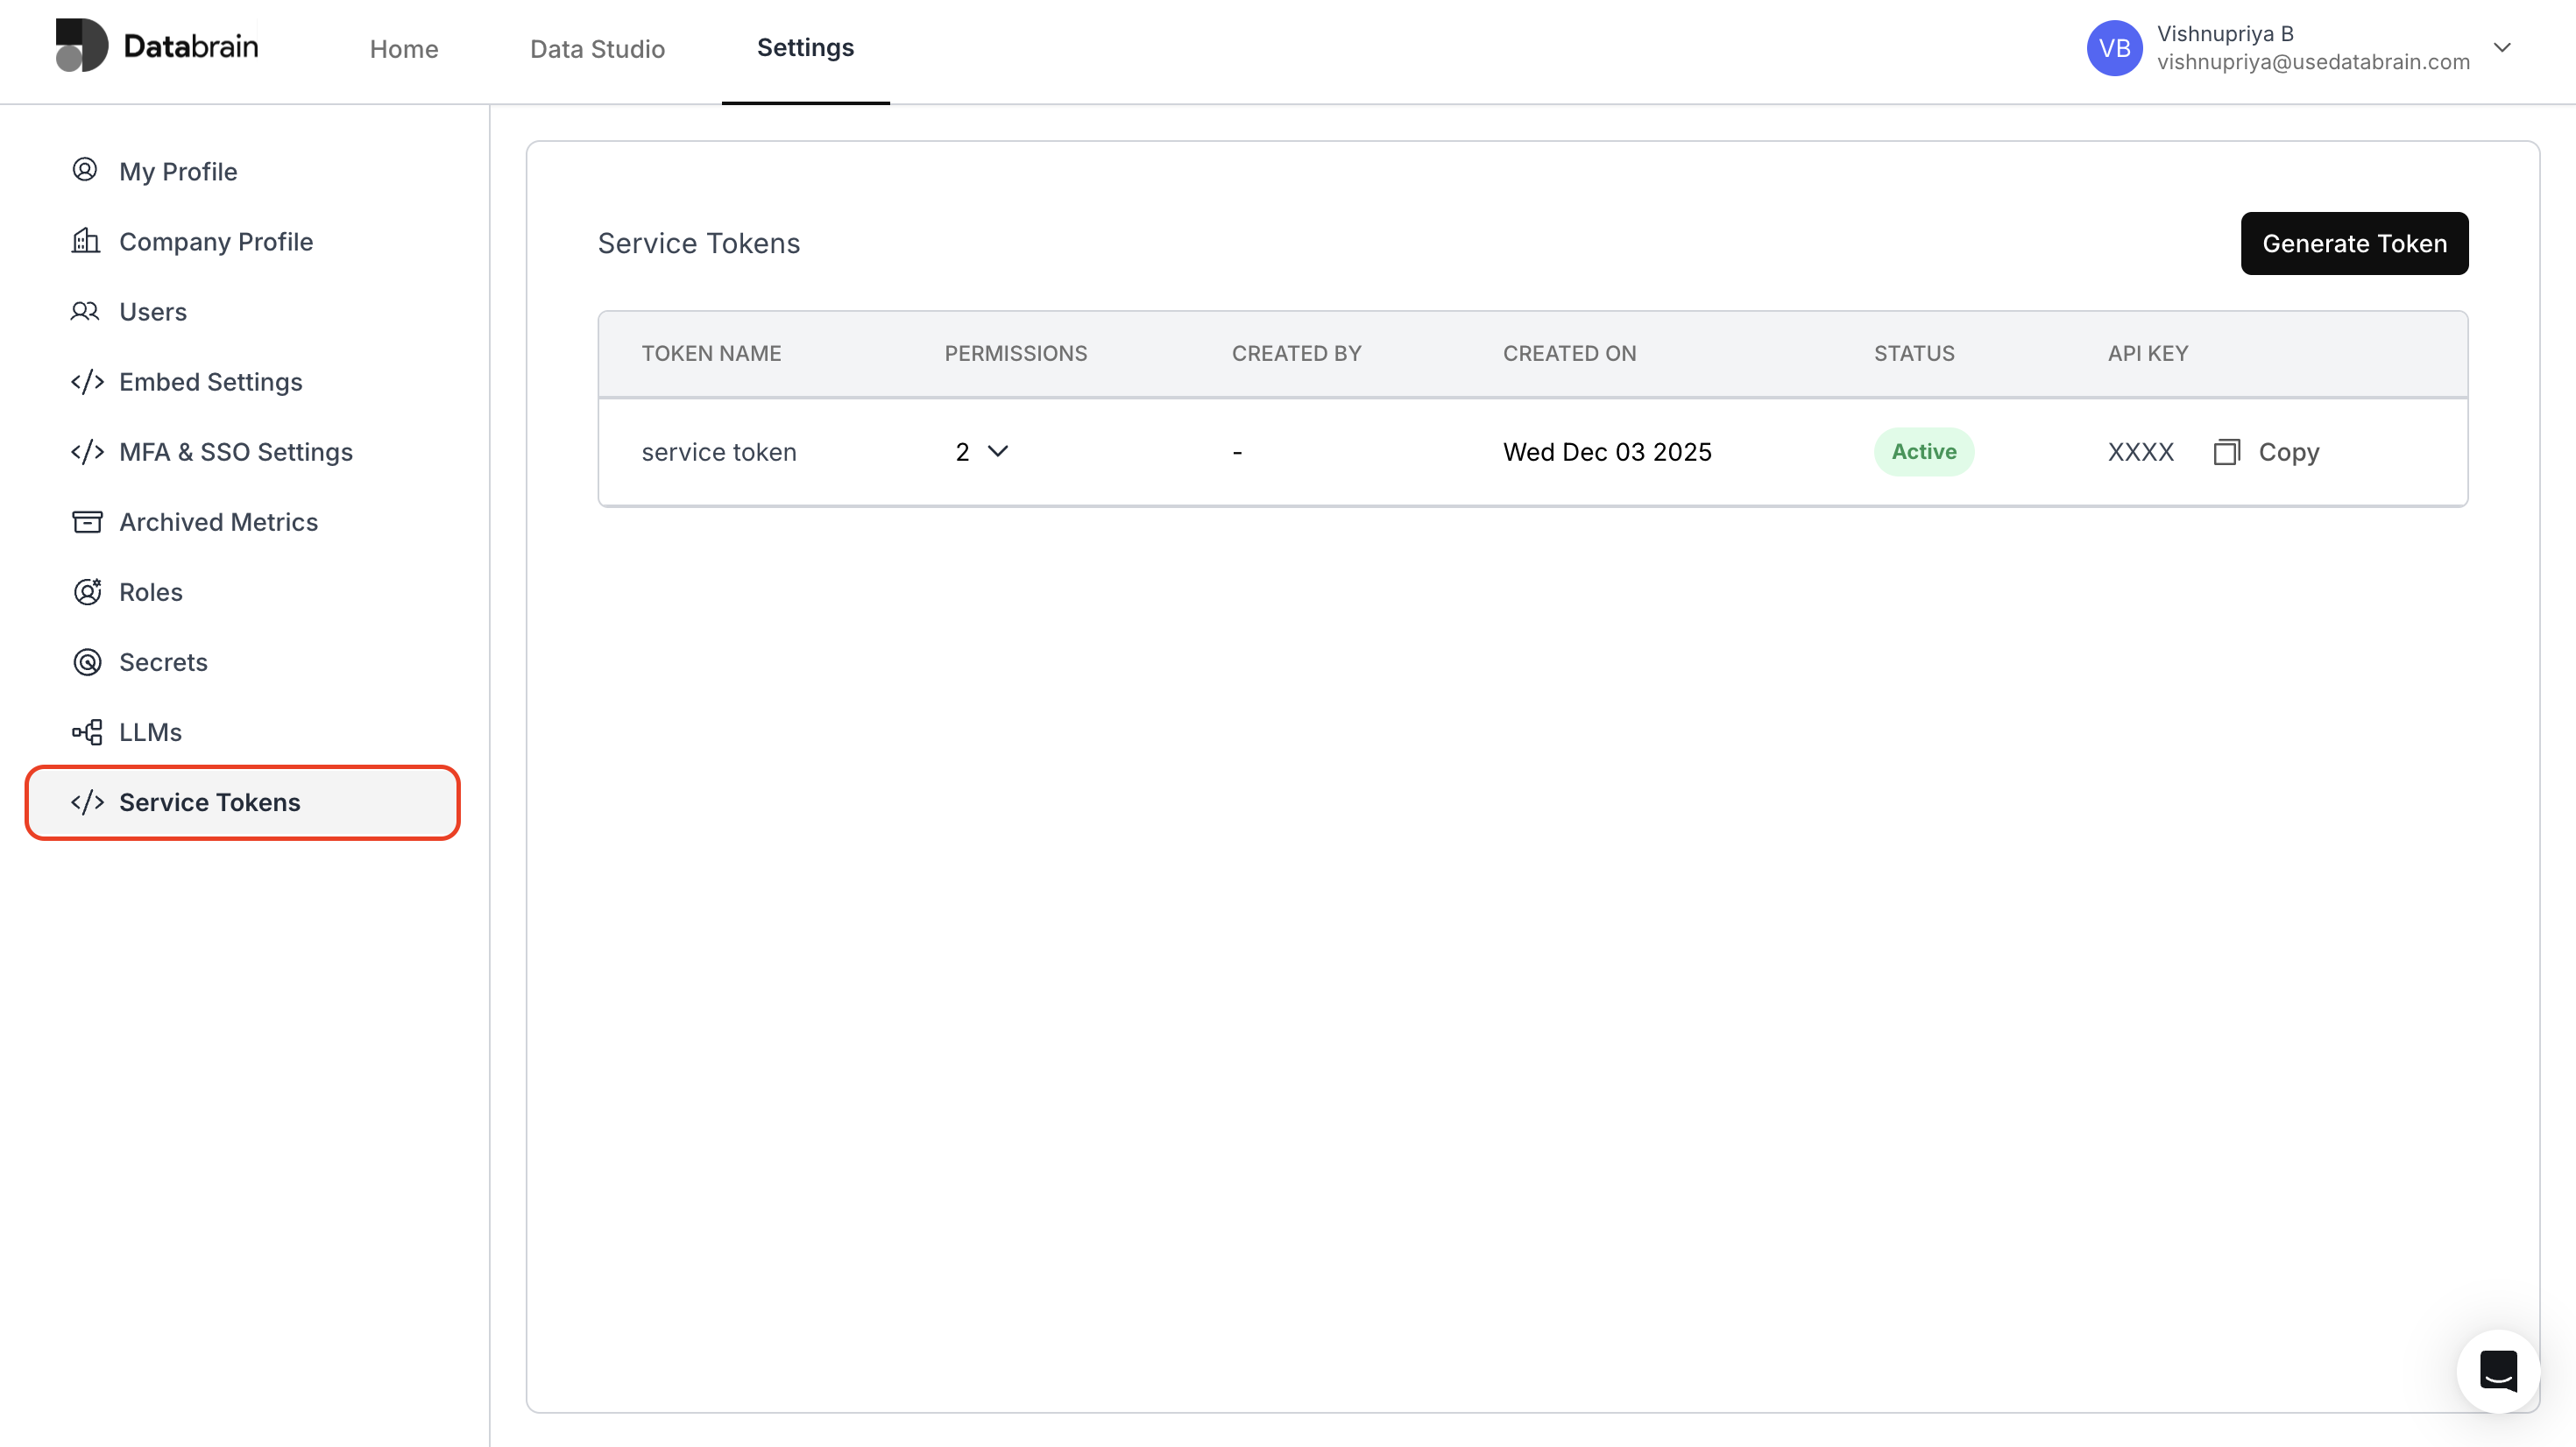Click the Copy API key link
The width and height of the screenshot is (2576, 1447).
point(2288,452)
